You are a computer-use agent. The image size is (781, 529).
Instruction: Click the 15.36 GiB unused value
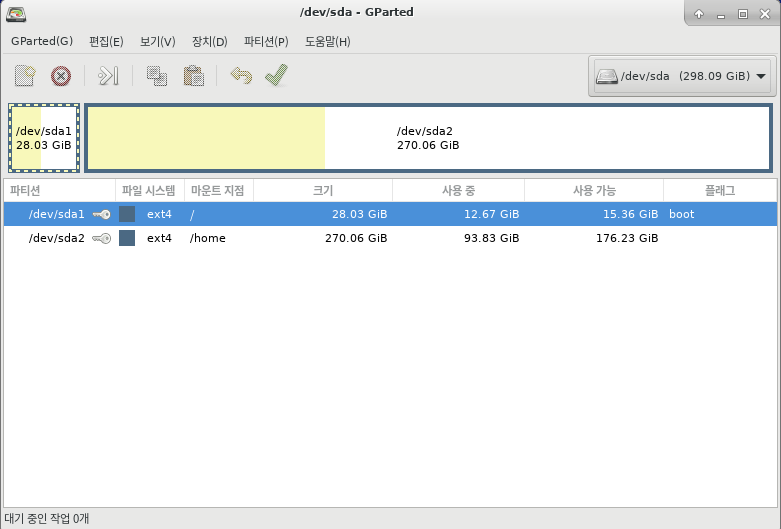coord(631,214)
